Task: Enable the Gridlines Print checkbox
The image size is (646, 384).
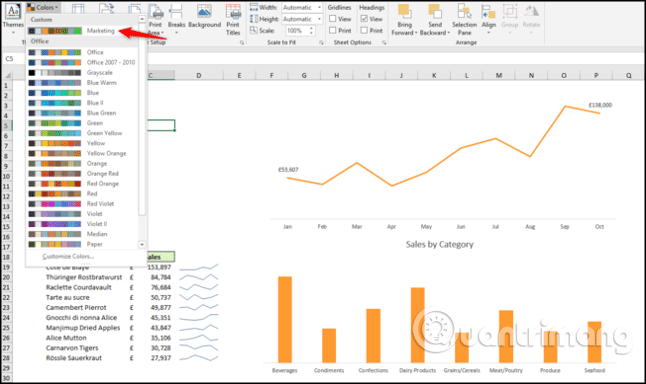Action: tap(333, 30)
